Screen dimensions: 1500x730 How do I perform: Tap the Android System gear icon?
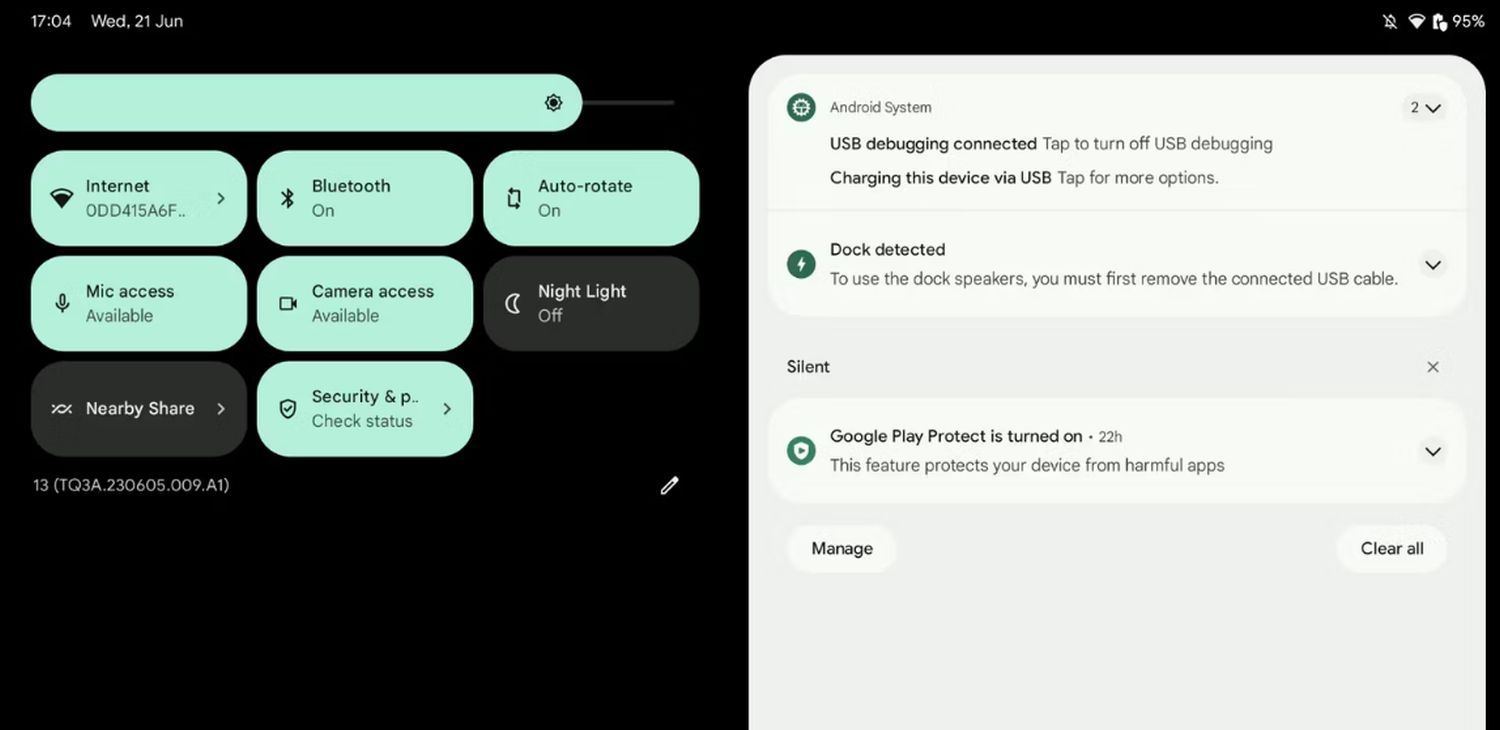click(x=801, y=107)
